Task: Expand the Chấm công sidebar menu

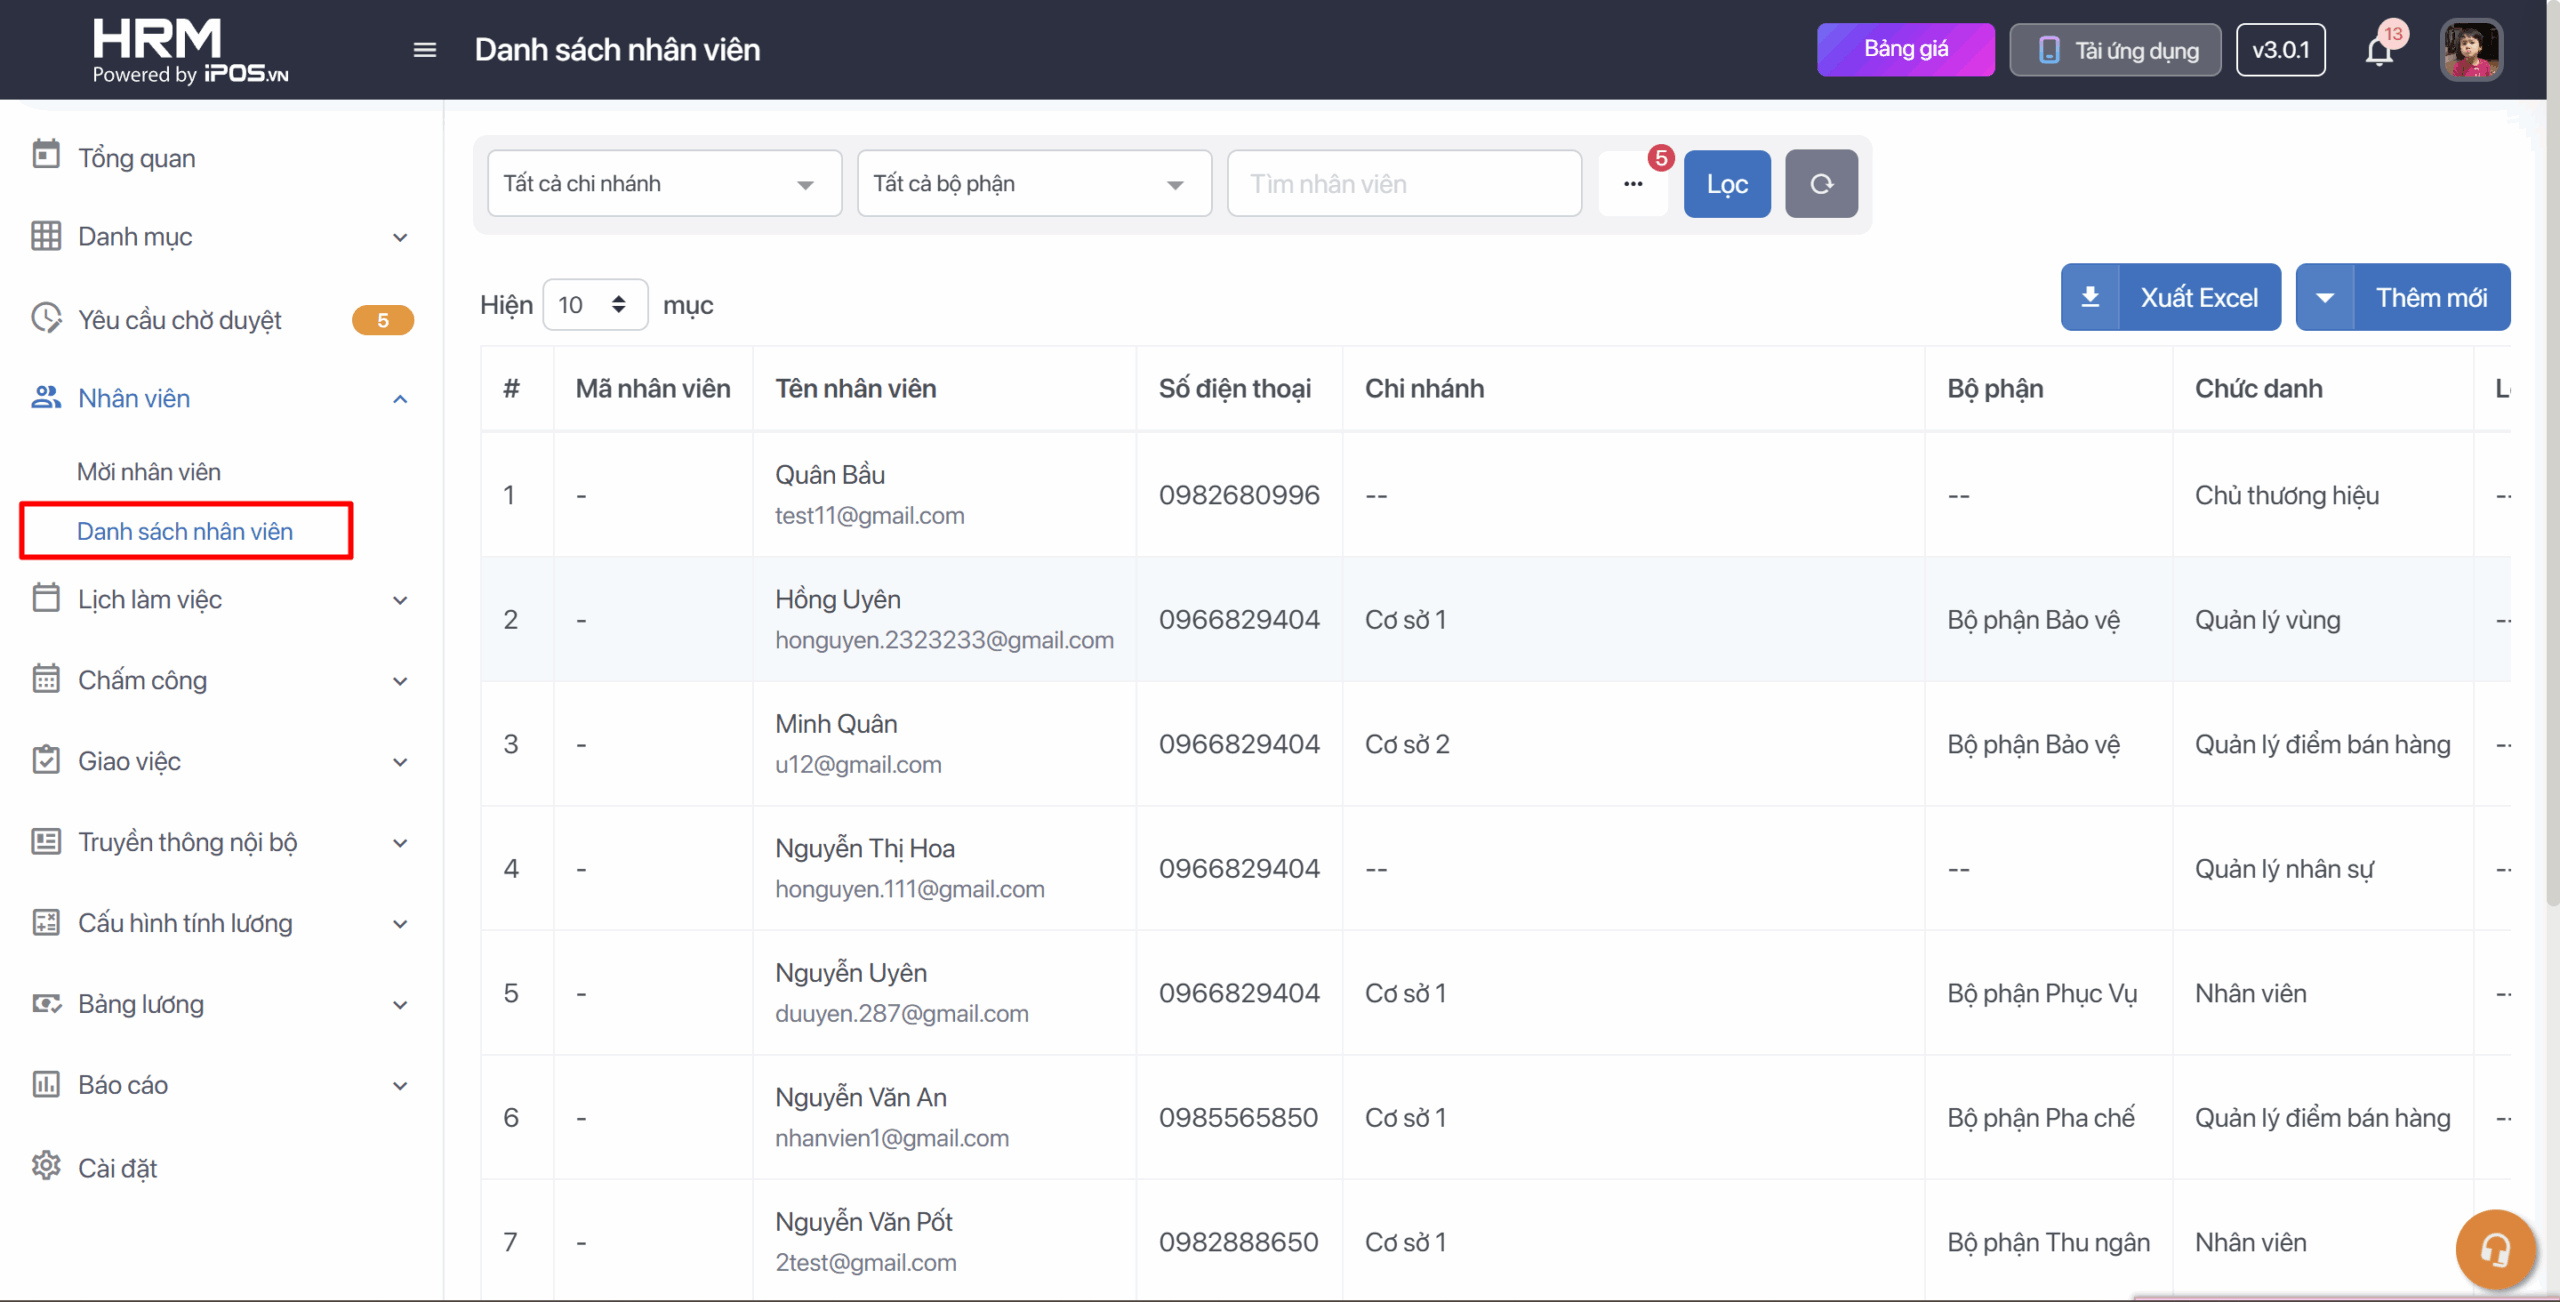Action: pyautogui.click(x=220, y=681)
